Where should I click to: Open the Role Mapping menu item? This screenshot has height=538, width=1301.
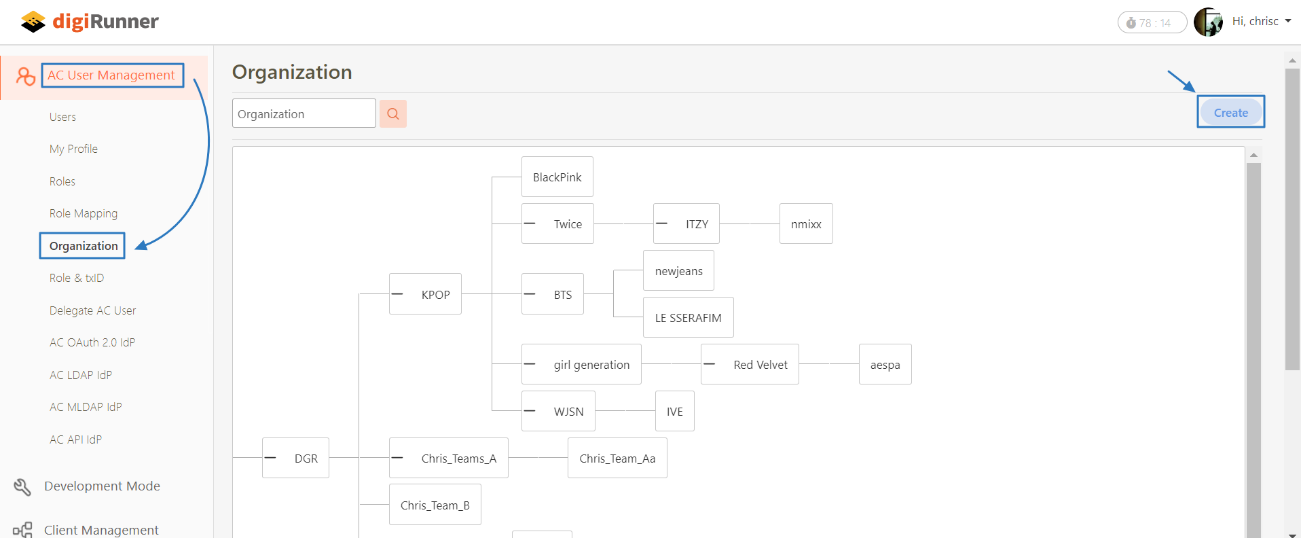coord(83,214)
